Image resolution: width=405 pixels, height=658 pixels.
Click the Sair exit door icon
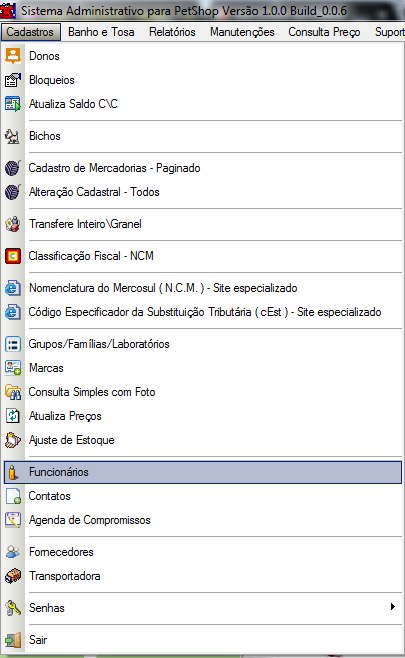pos(13,640)
